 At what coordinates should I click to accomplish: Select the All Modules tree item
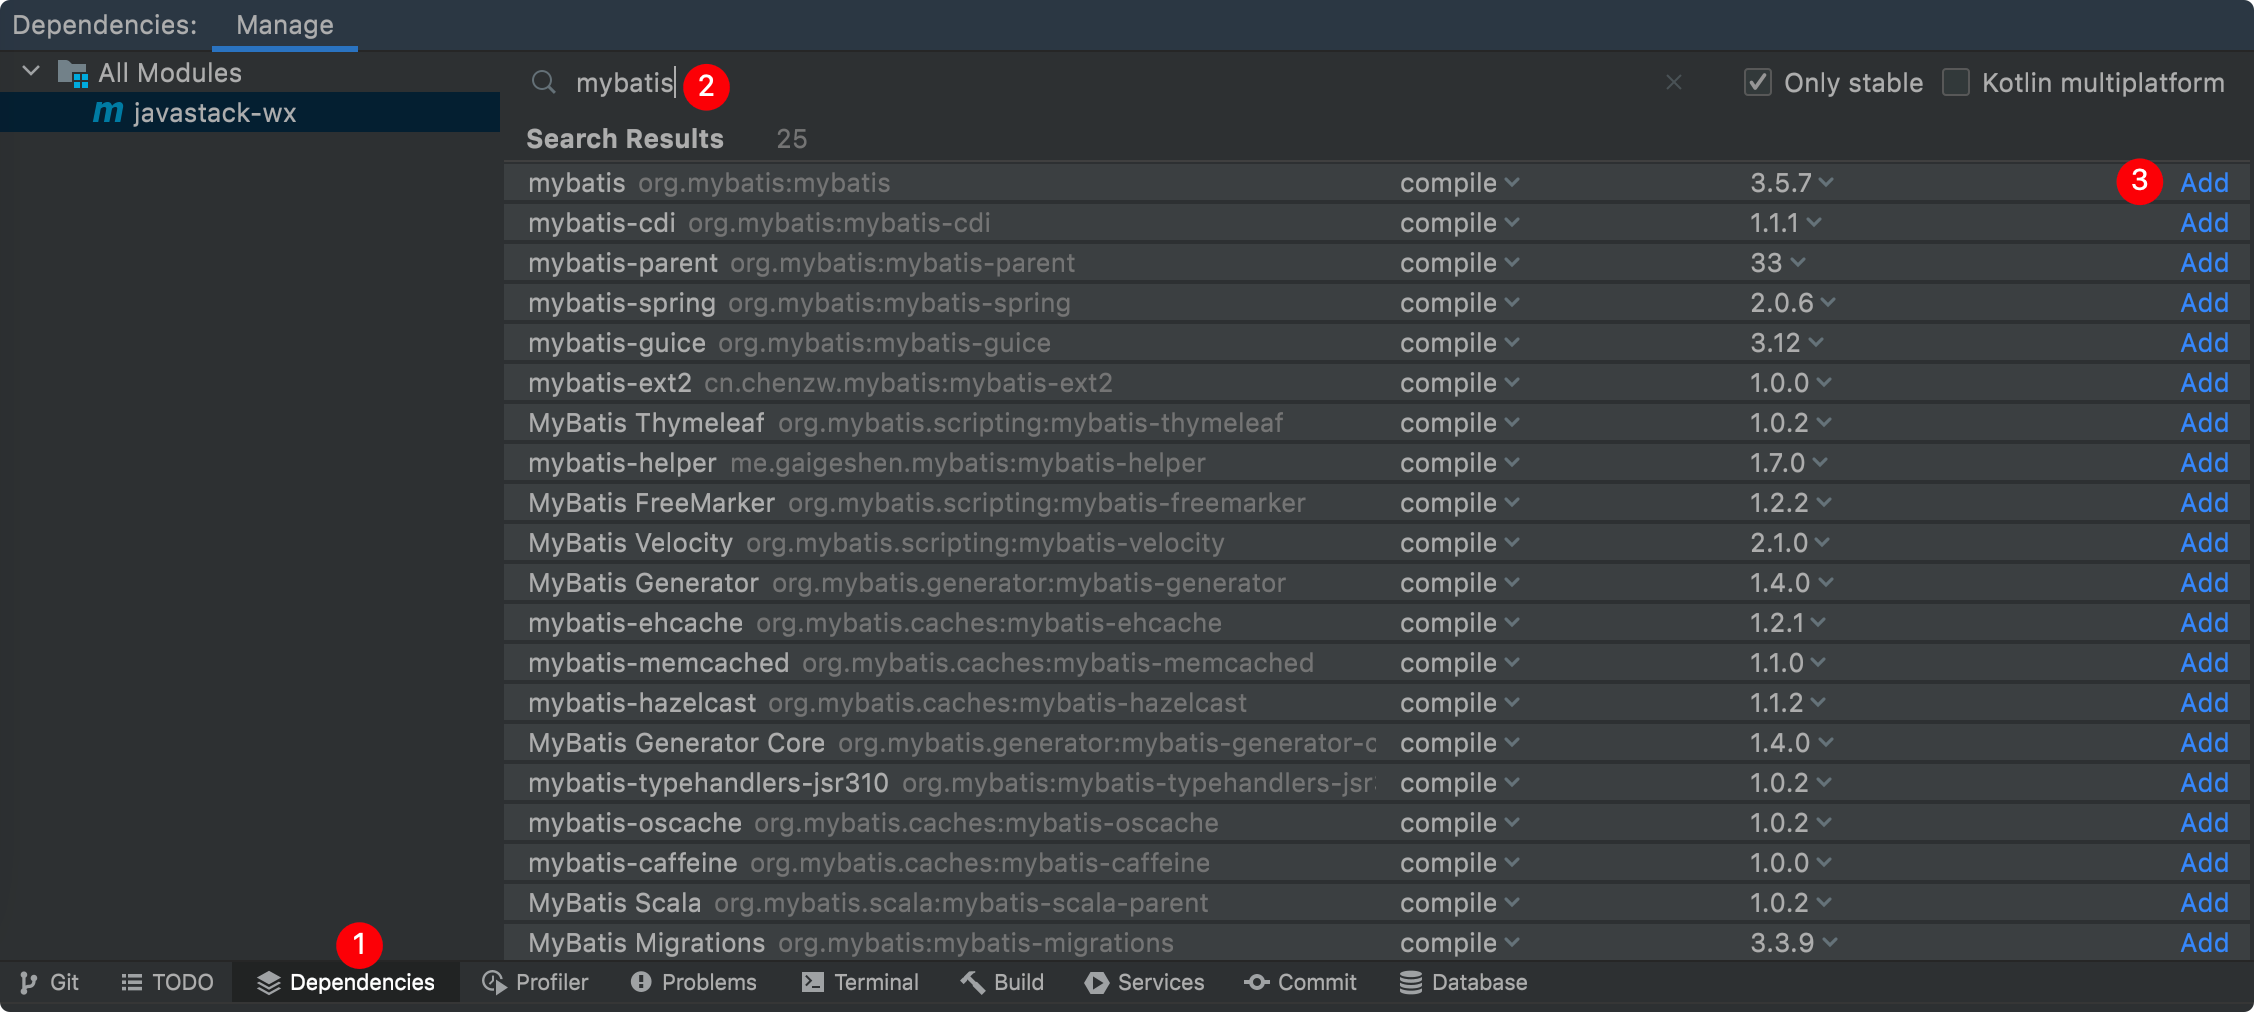[x=250, y=72]
